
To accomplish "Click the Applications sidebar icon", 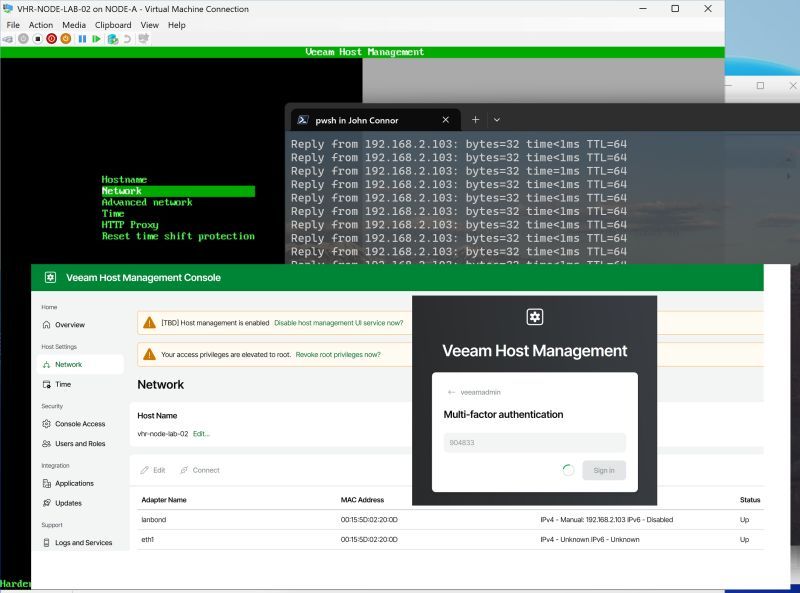I will tap(46, 483).
